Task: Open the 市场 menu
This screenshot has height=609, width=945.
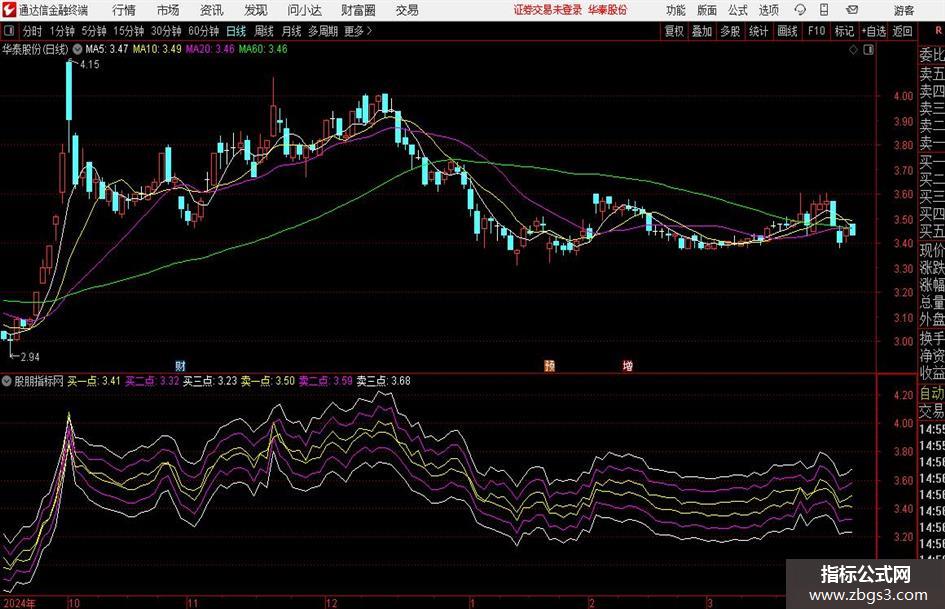Action: coord(168,10)
